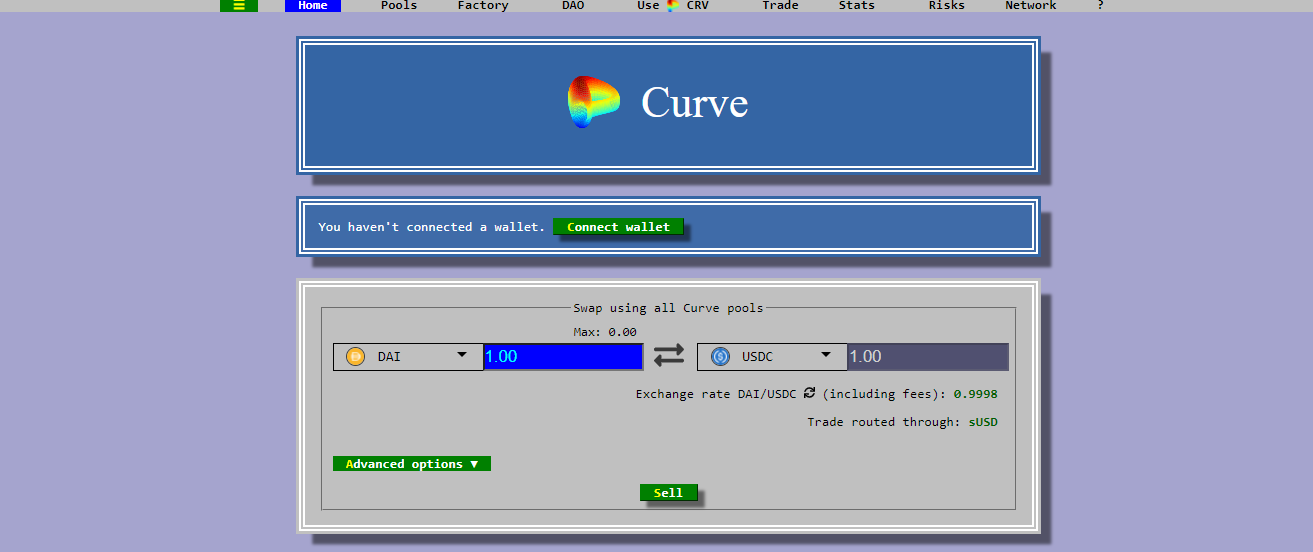Click the 'Swap using all Curve pools' heading
Image resolution: width=1313 pixels, height=552 pixels.
pyautogui.click(x=668, y=308)
